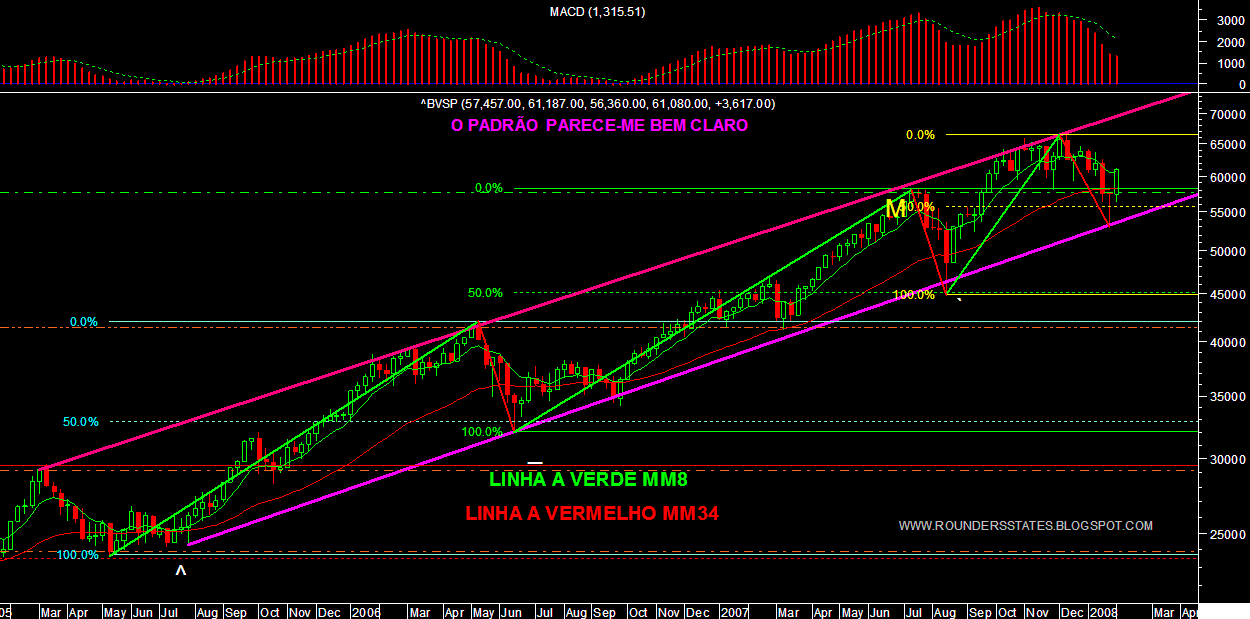Select the yellow 0.0% Fibonacci label
This screenshot has height=619, width=1250.
tap(920, 134)
